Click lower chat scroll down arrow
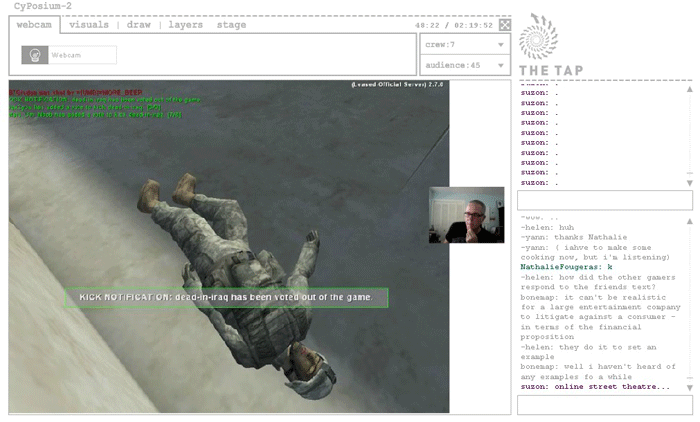Image resolution: width=700 pixels, height=422 pixels. tap(690, 388)
